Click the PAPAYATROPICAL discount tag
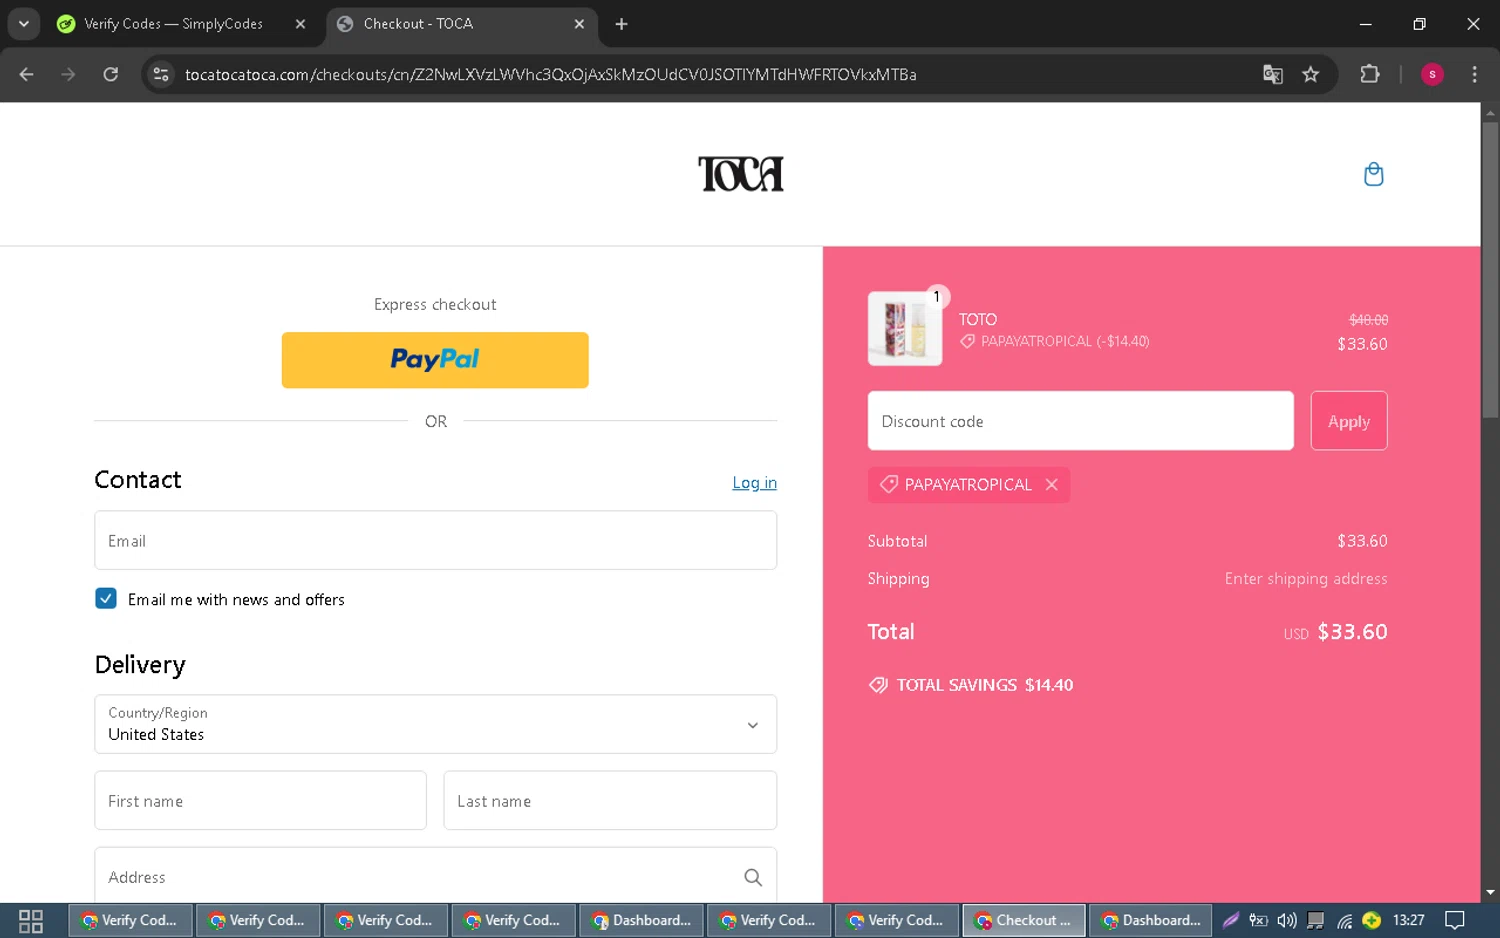Screen dimensions: 1500x938 [x=967, y=484]
